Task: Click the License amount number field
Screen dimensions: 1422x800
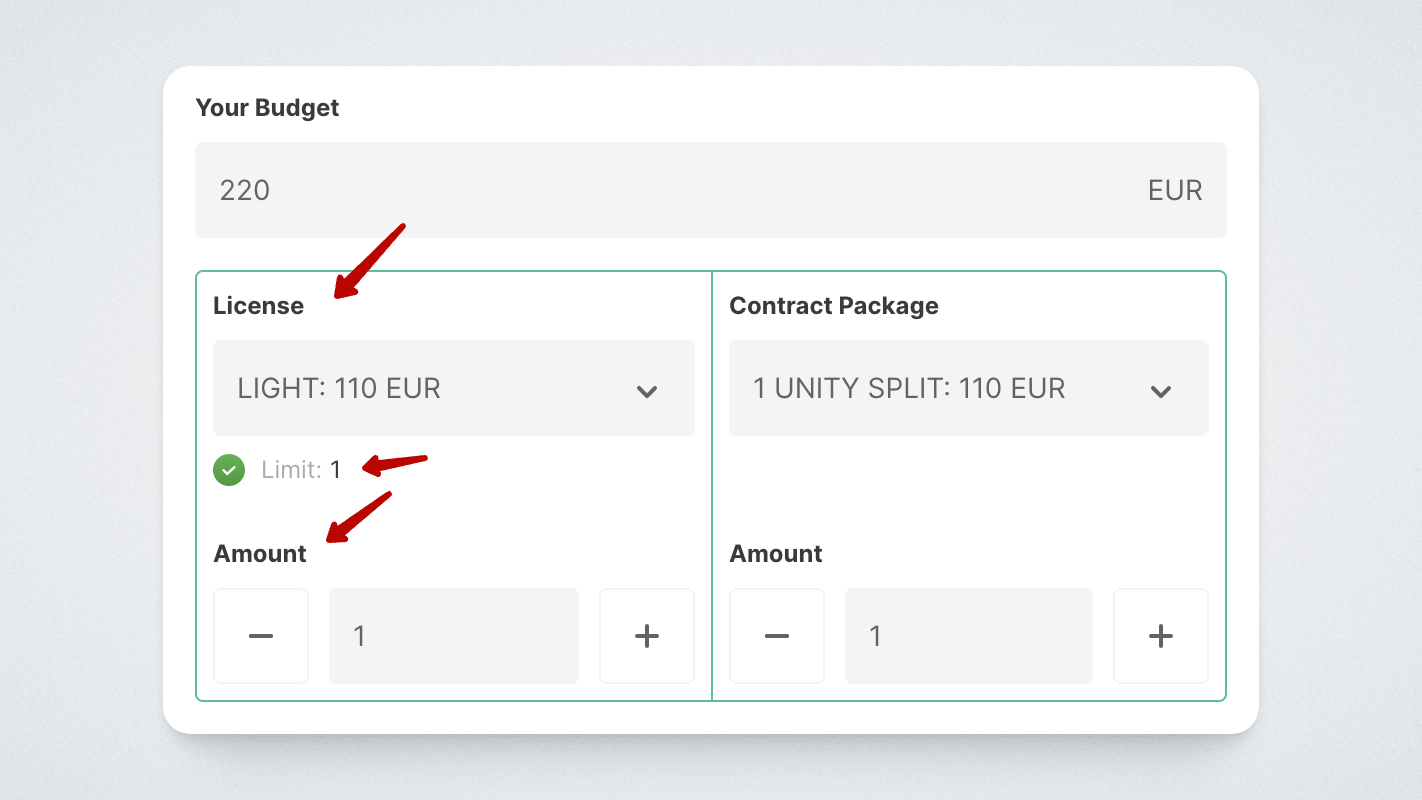Action: coord(453,636)
